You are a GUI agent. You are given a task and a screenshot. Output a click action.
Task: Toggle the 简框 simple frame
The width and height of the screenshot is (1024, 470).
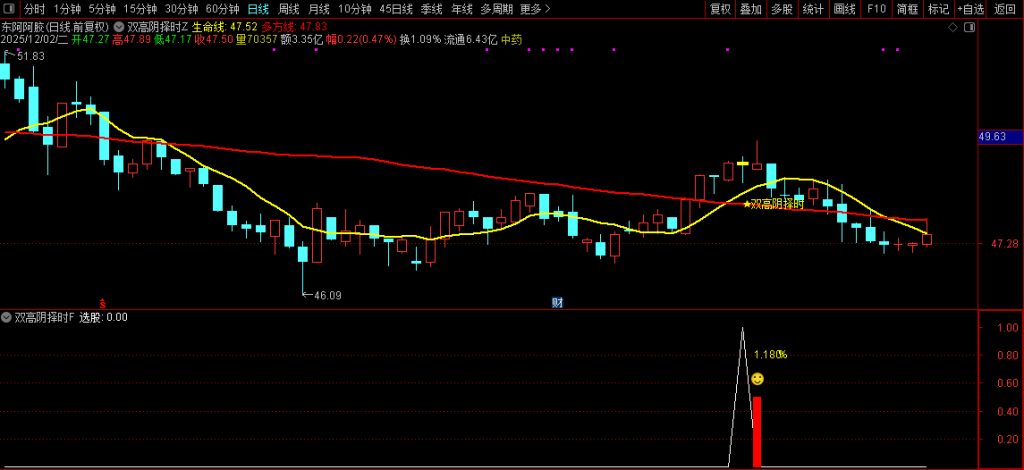[907, 9]
